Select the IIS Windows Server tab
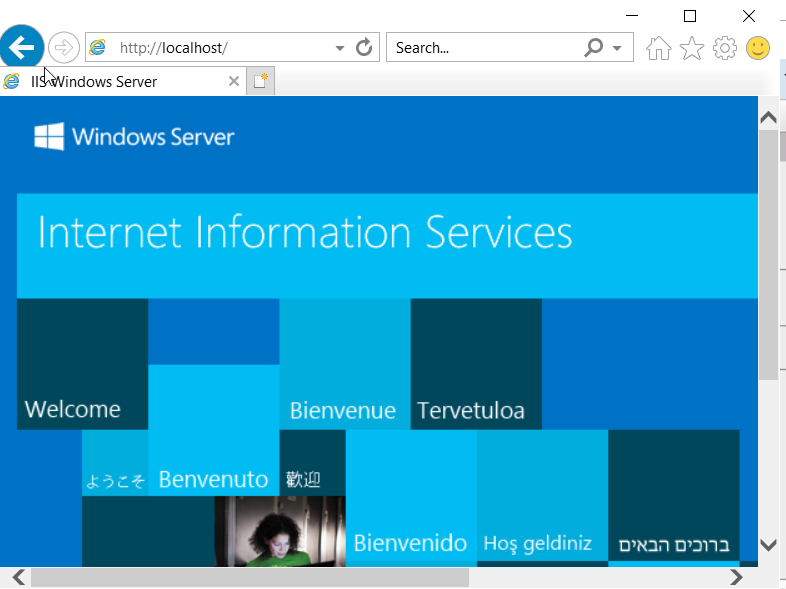This screenshot has width=786, height=589. point(110,82)
